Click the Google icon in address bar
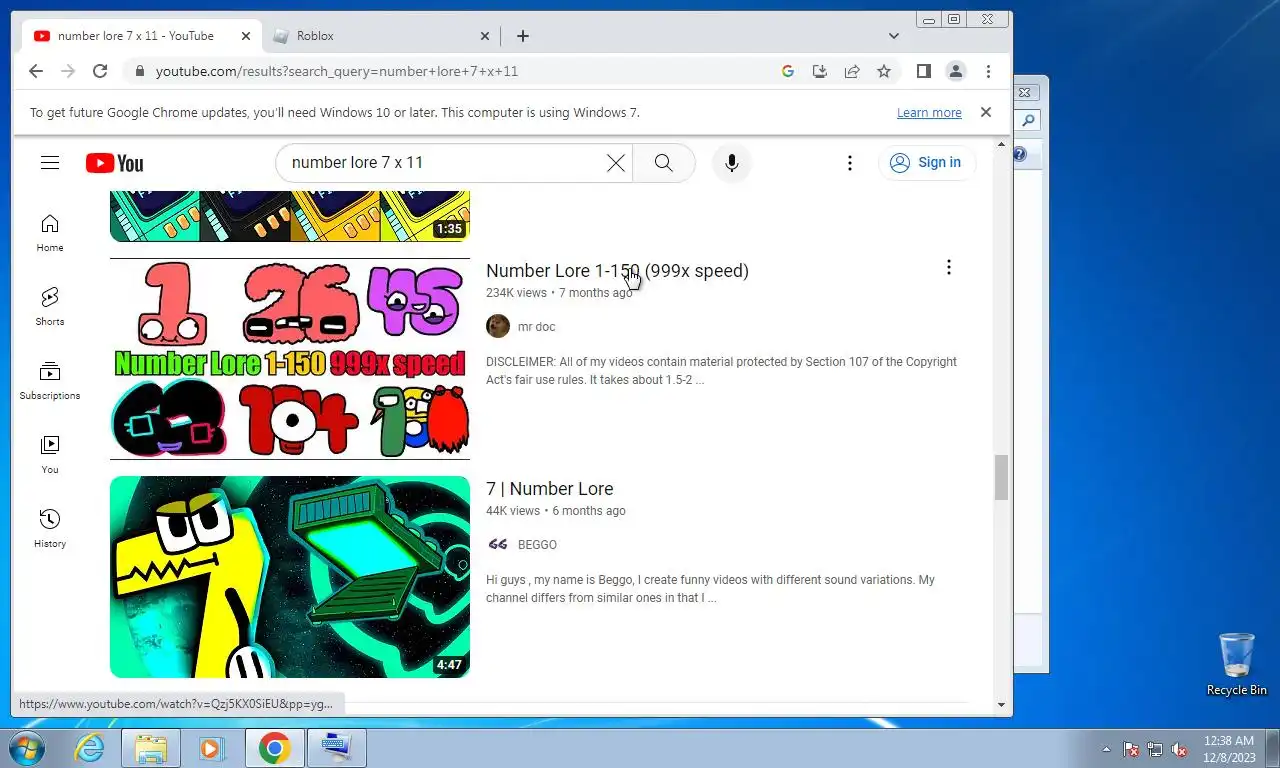1280x768 pixels. click(x=788, y=71)
